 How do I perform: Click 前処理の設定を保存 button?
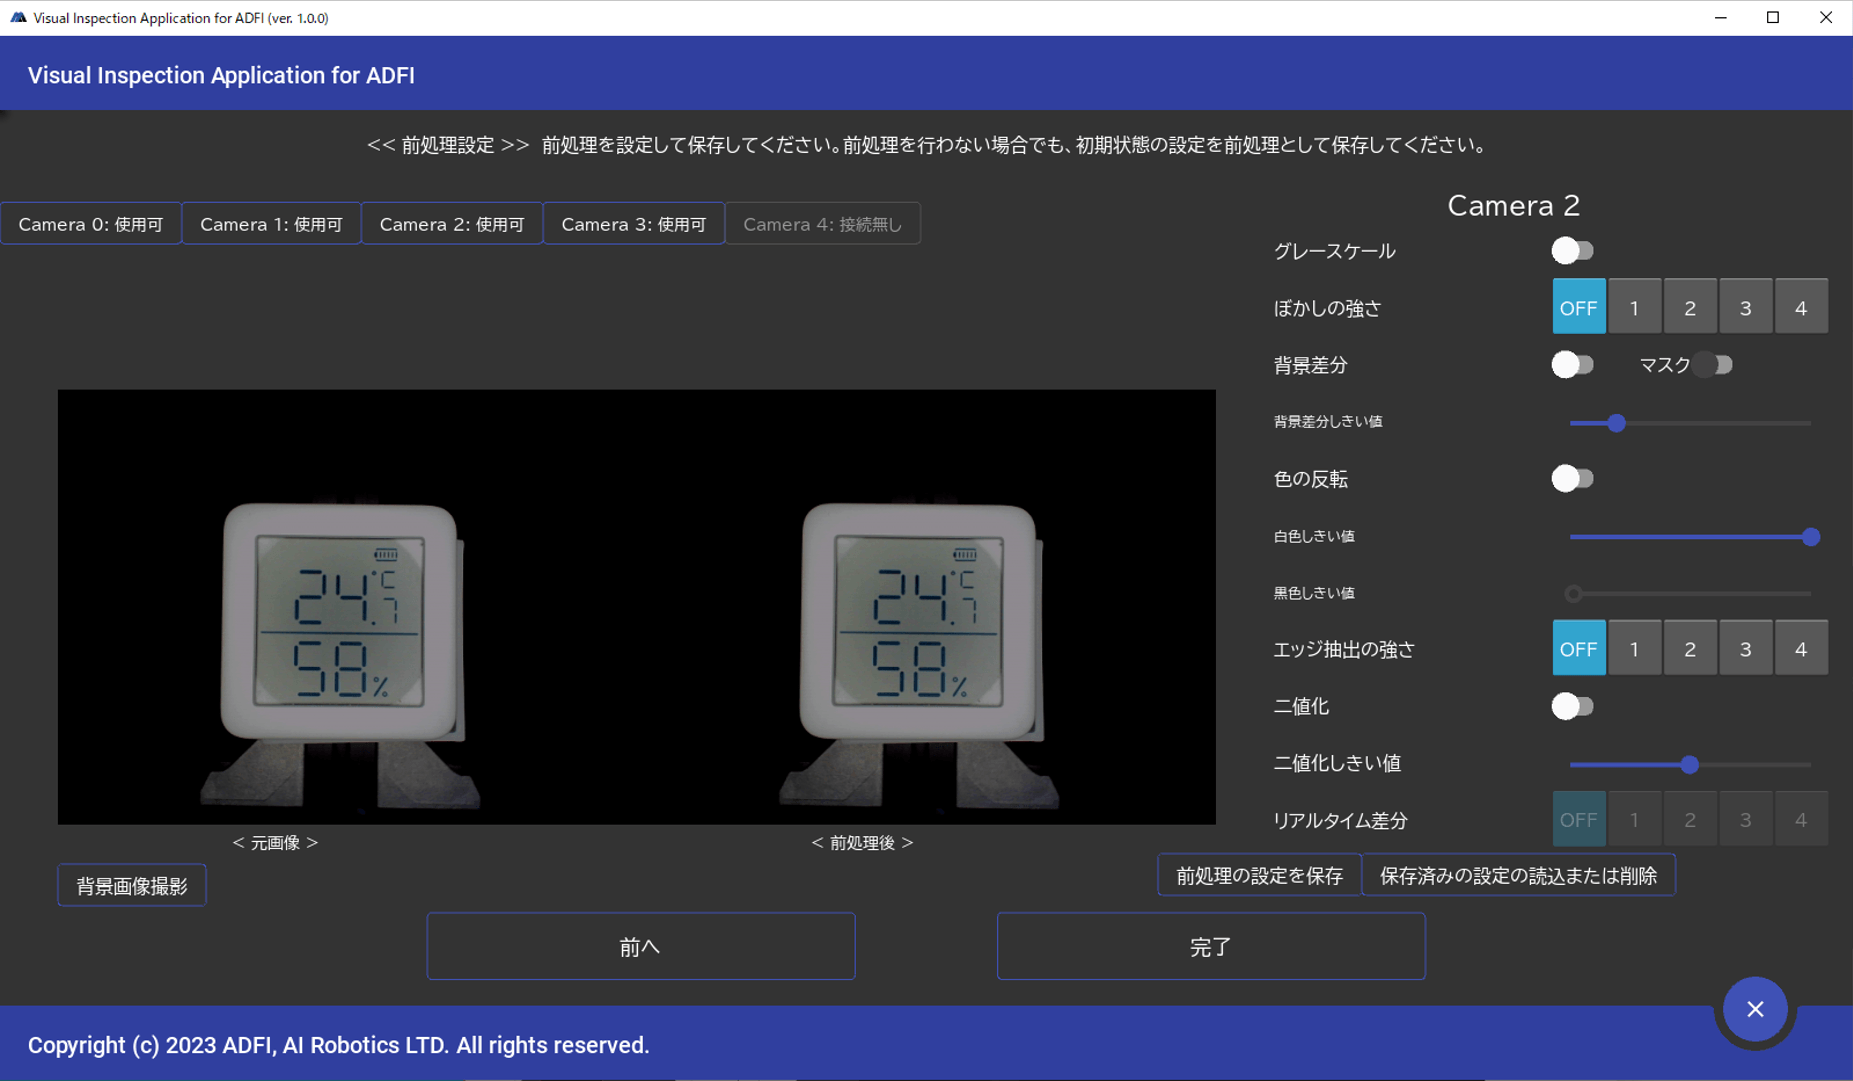(x=1259, y=876)
